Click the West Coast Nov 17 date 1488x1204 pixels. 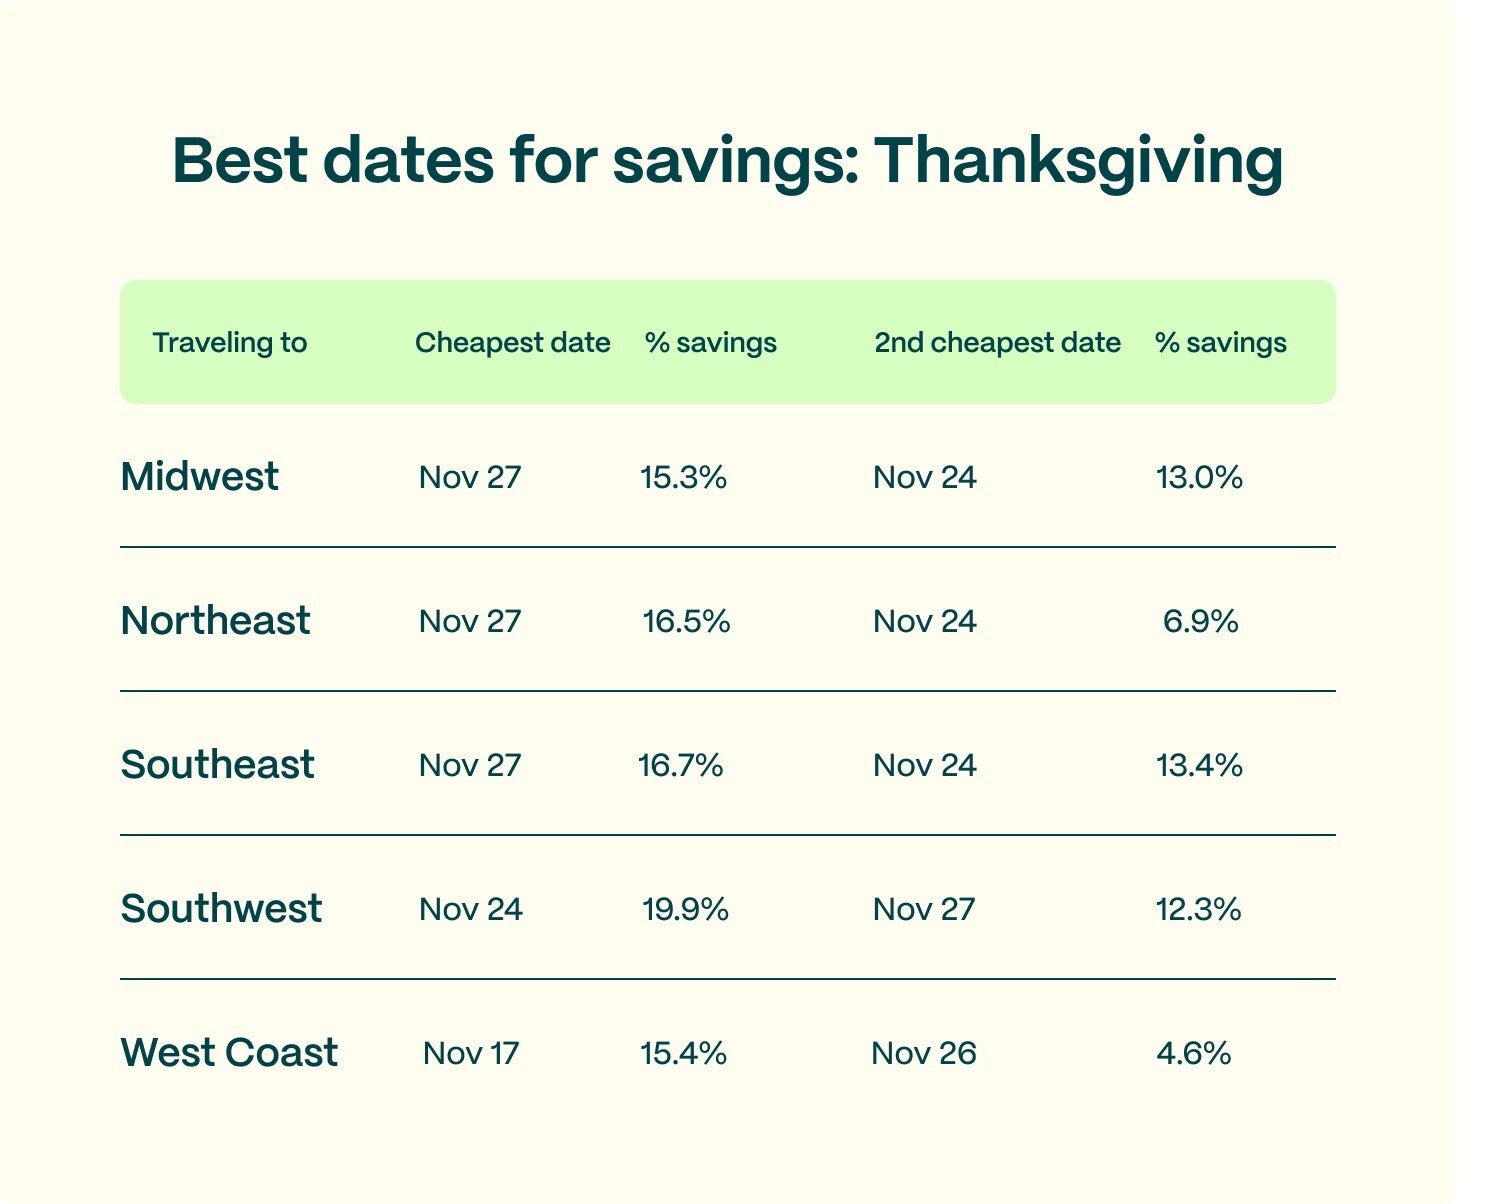tap(471, 1053)
